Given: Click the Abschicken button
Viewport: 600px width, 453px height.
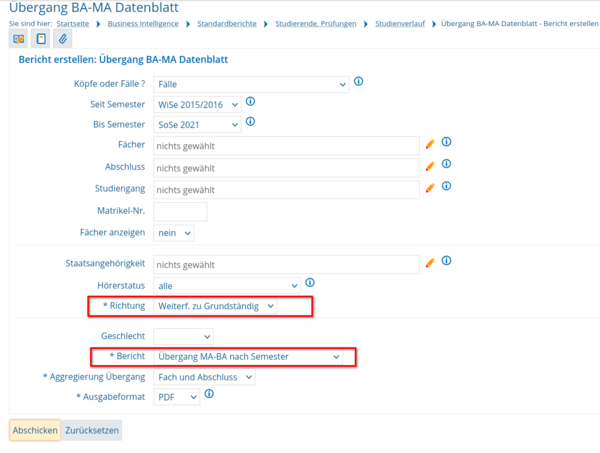Looking at the screenshot, I should [35, 430].
